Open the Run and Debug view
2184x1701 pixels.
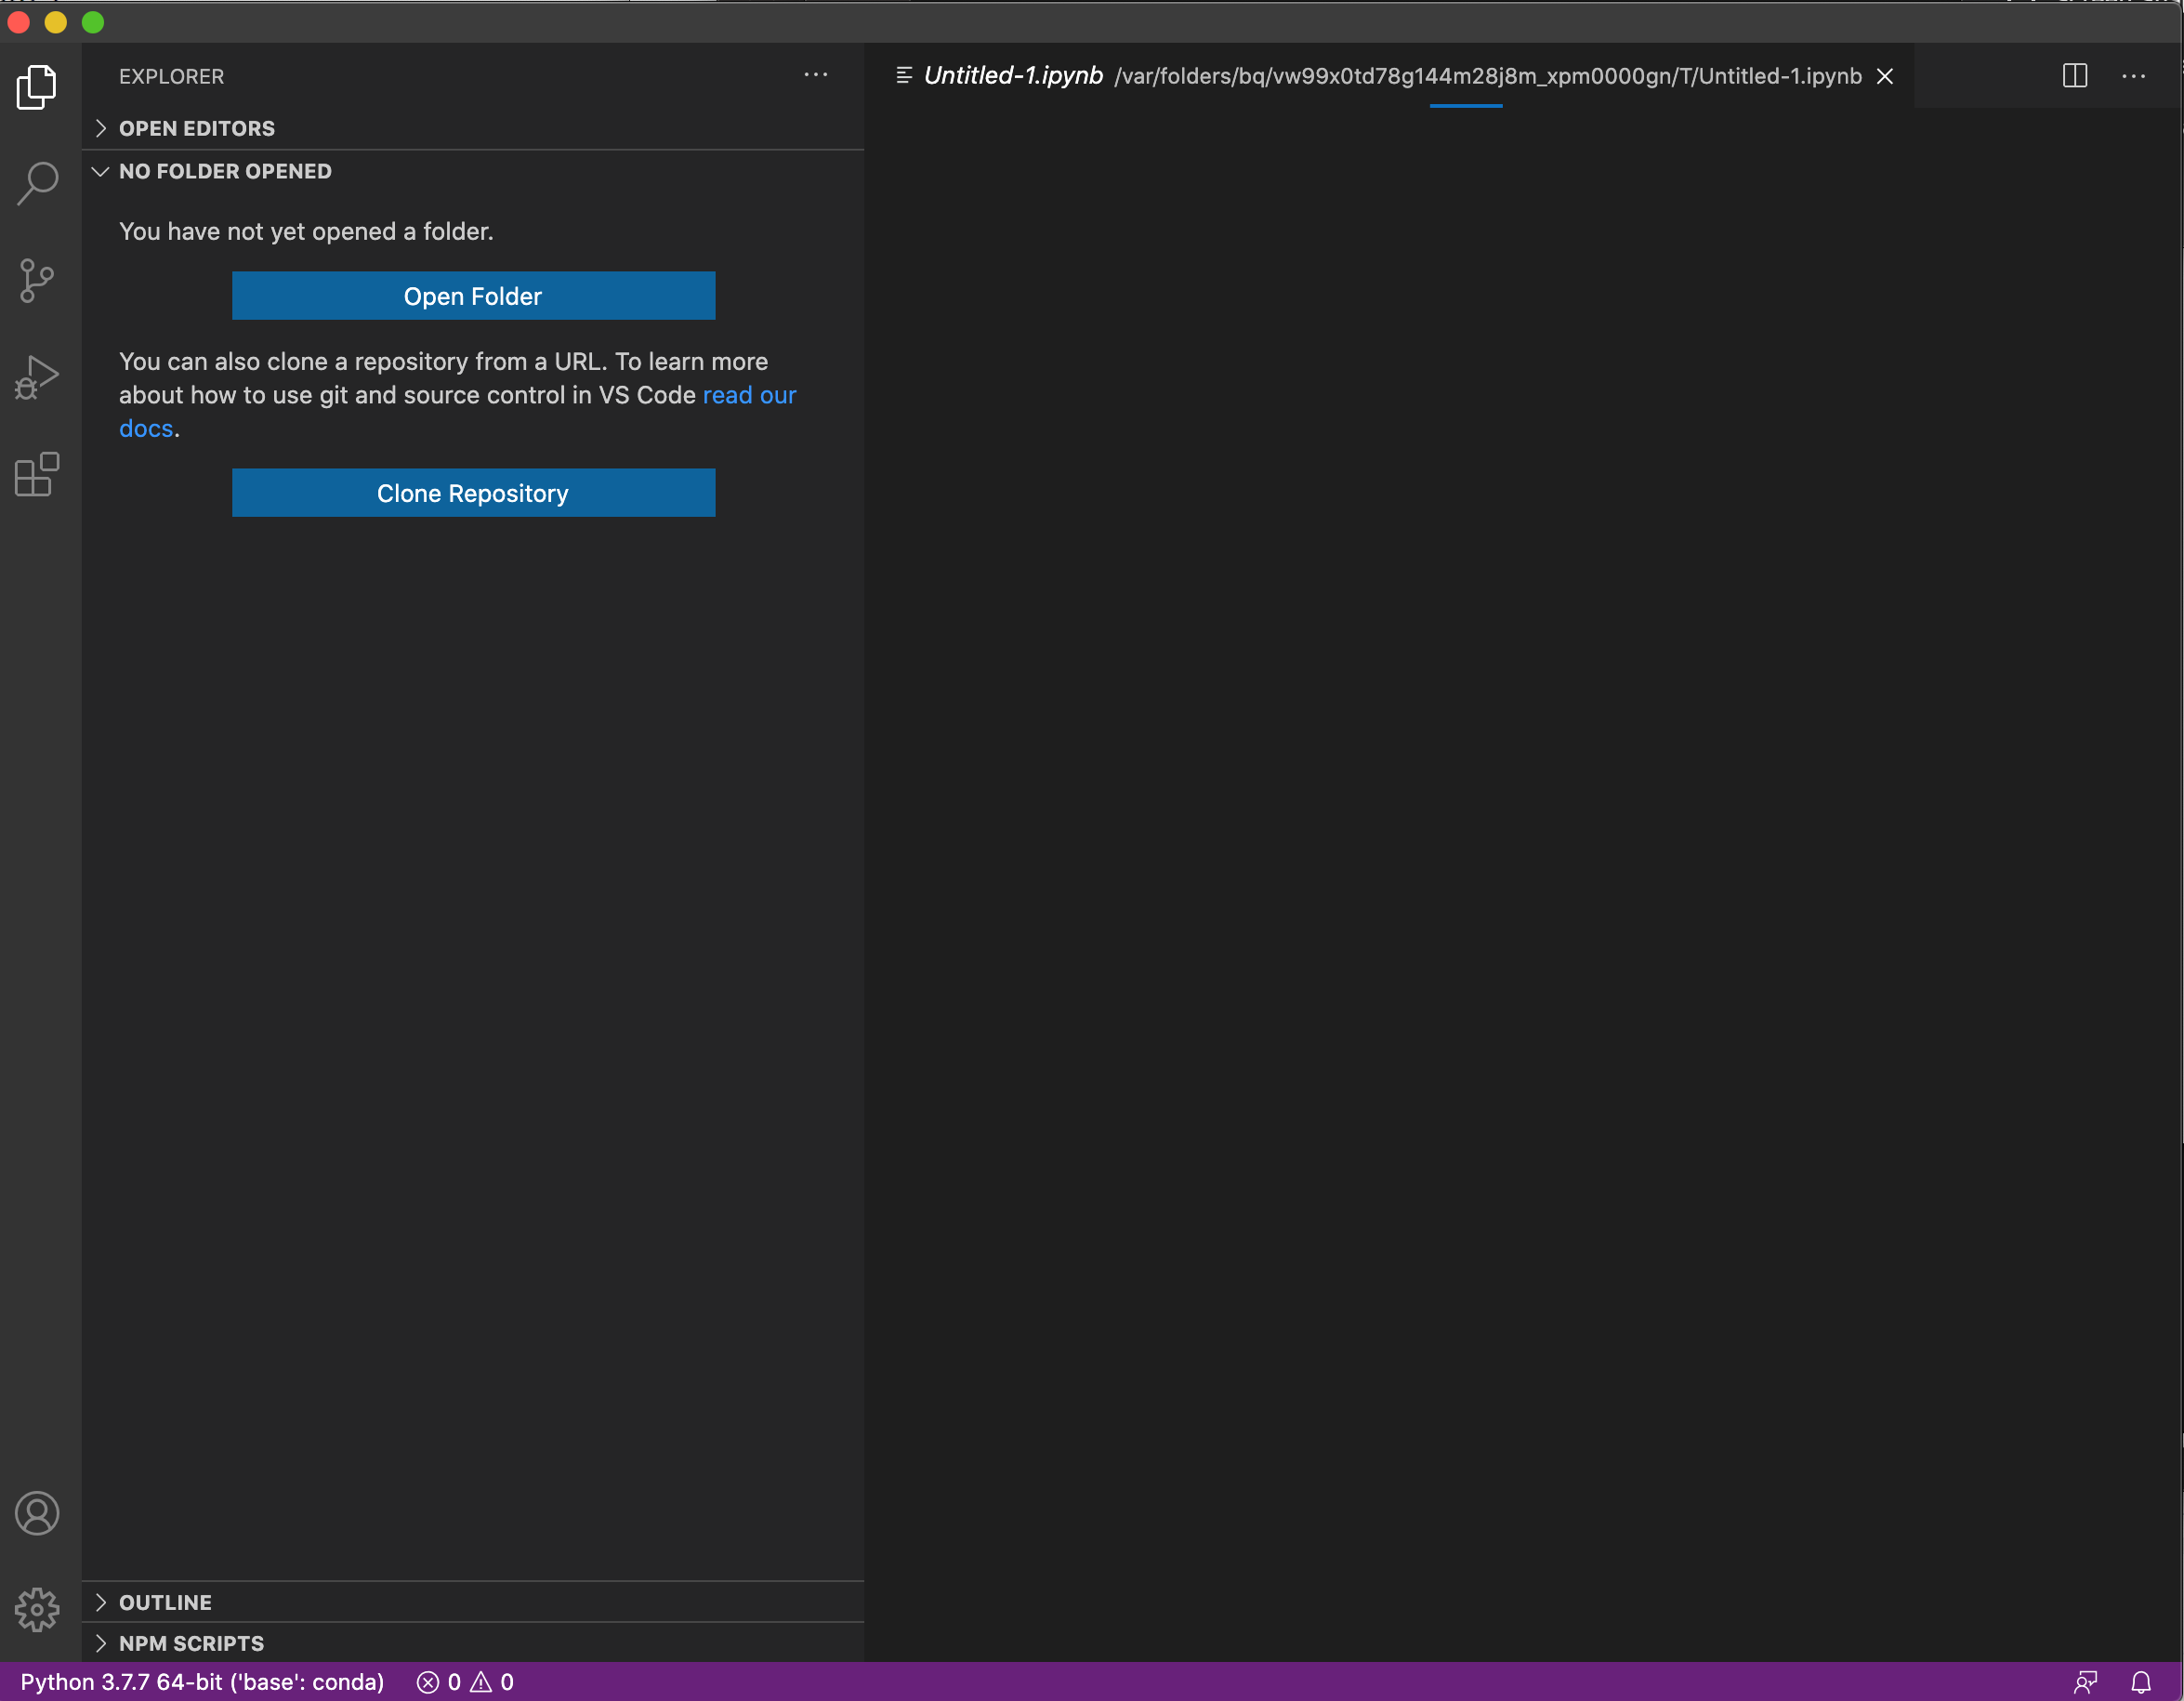[37, 378]
